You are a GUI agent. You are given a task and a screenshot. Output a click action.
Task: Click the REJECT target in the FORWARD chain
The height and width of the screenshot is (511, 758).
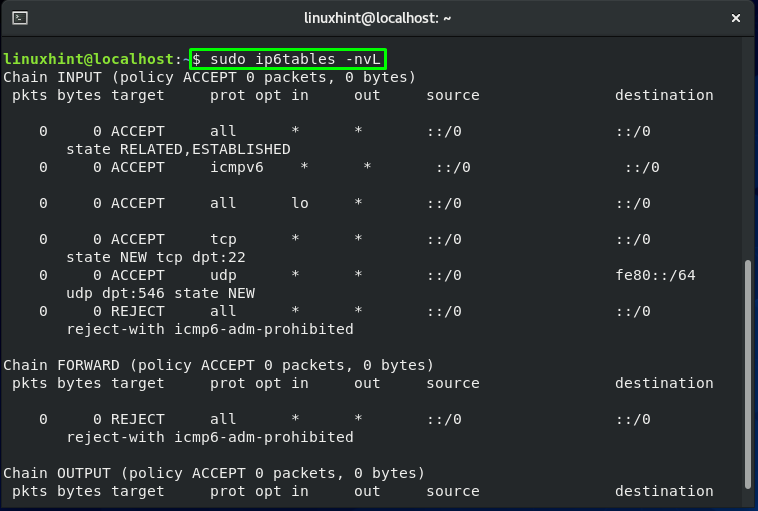pyautogui.click(x=138, y=419)
